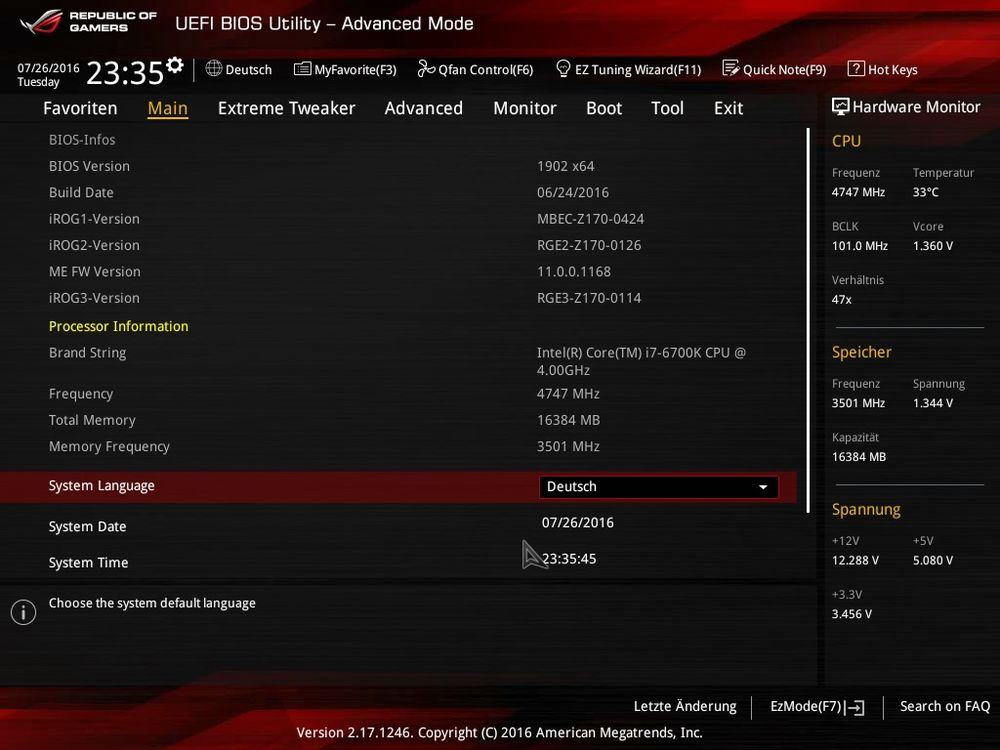The image size is (1000, 750).
Task: Open MyFavorite(F3) list icon
Action: click(302, 69)
